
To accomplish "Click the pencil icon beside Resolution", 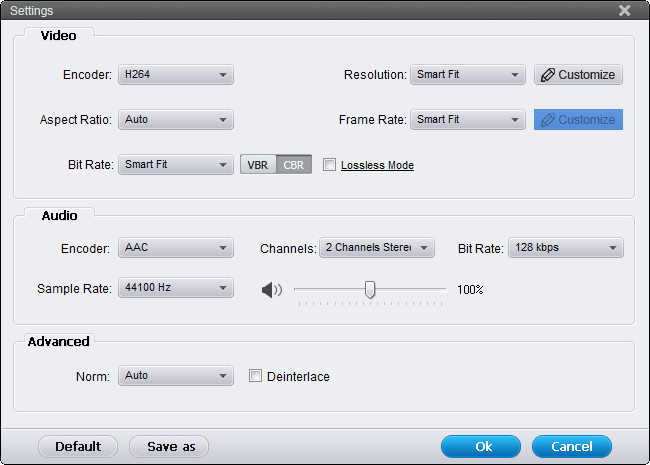I will pos(547,75).
